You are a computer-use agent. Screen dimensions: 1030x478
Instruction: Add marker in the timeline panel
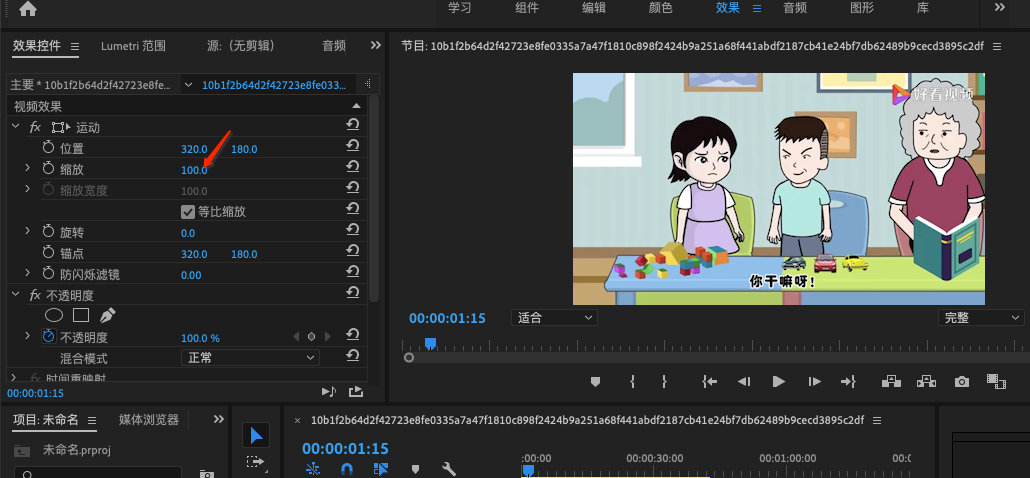(415, 469)
